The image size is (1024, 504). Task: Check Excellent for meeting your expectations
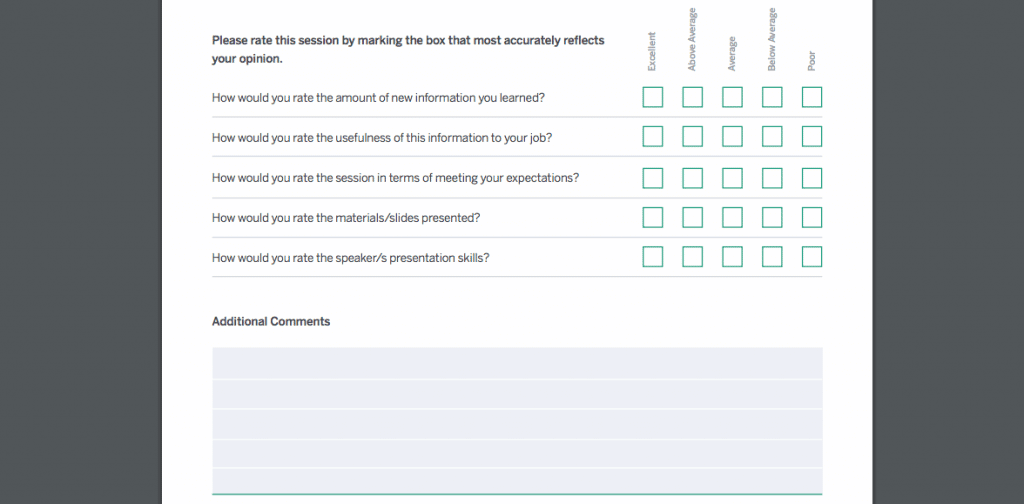tap(652, 178)
